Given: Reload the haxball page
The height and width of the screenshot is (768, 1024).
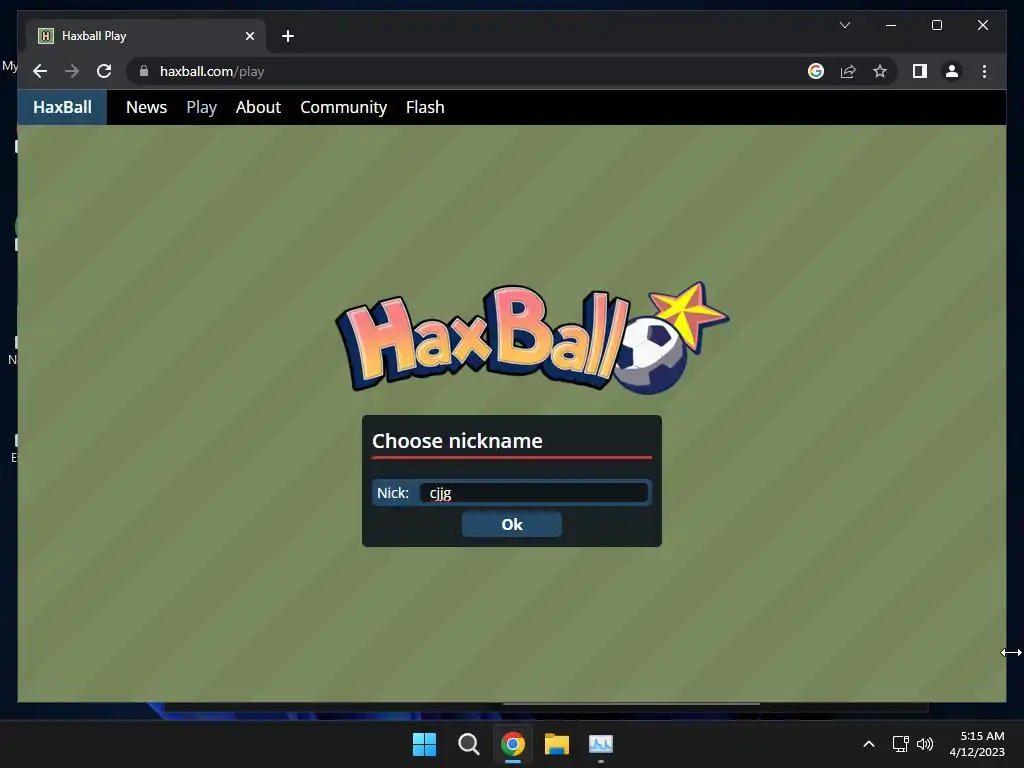Looking at the screenshot, I should tap(104, 71).
